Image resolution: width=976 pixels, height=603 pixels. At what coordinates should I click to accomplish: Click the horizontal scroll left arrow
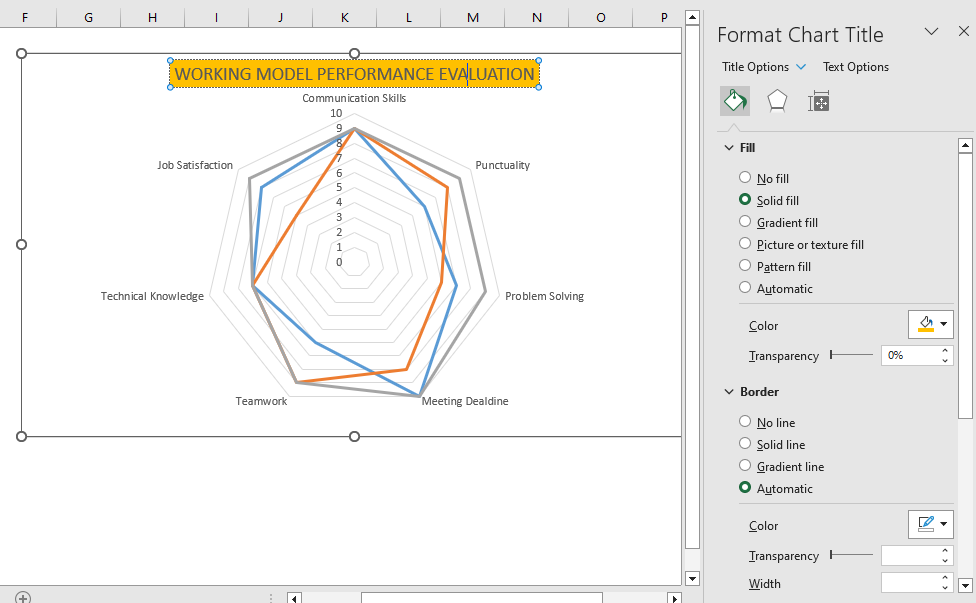pyautogui.click(x=294, y=598)
